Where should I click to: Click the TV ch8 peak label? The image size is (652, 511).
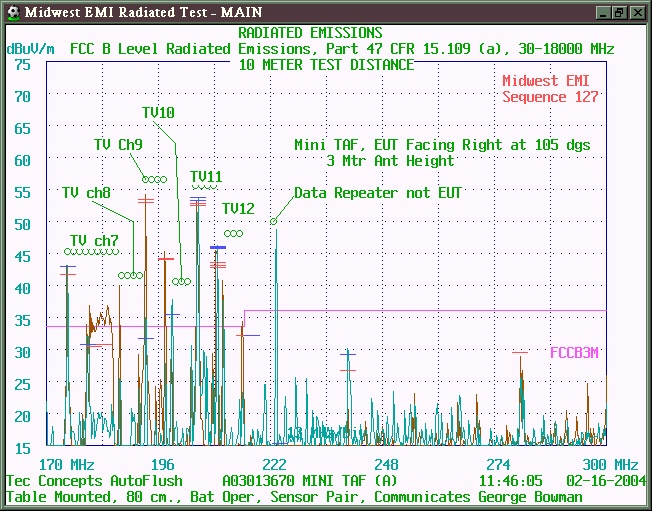coord(86,193)
